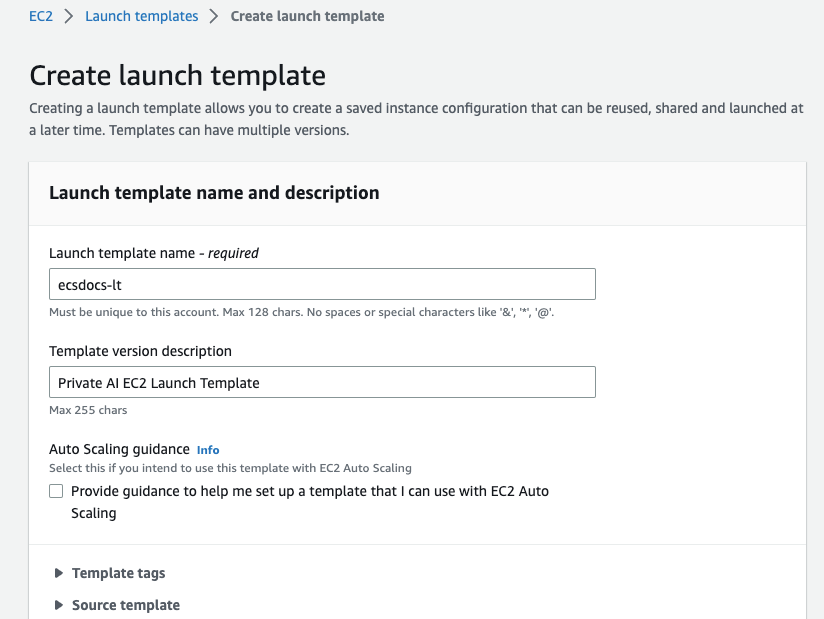Click the Launch template name and description section header
The image size is (824, 619).
point(213,193)
